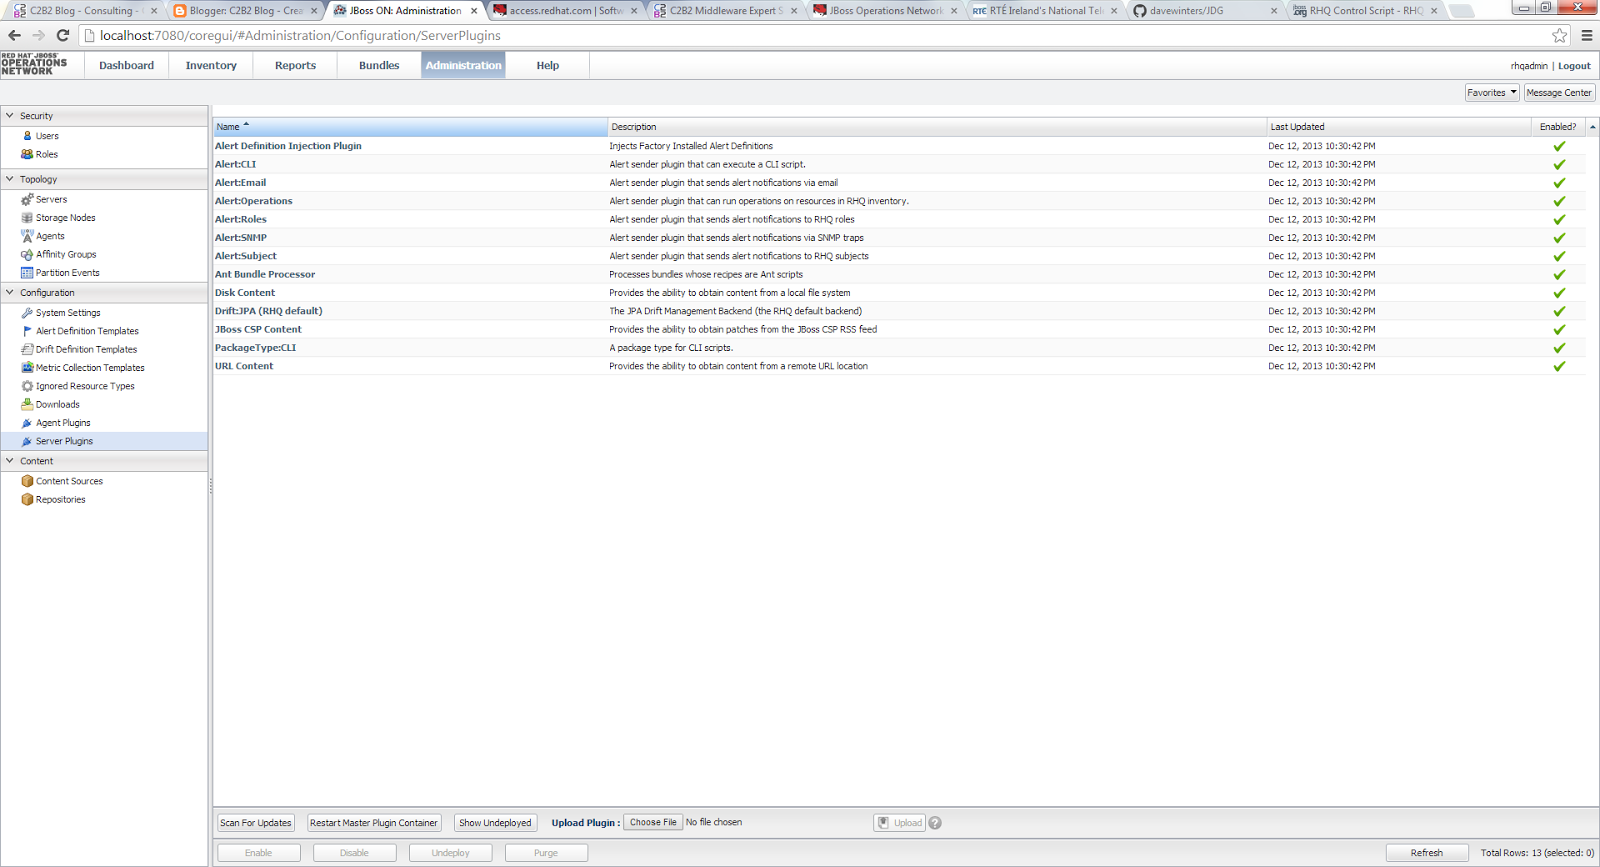Click the Alert Definition Templates flag icon
The image size is (1600, 867).
(x=27, y=331)
